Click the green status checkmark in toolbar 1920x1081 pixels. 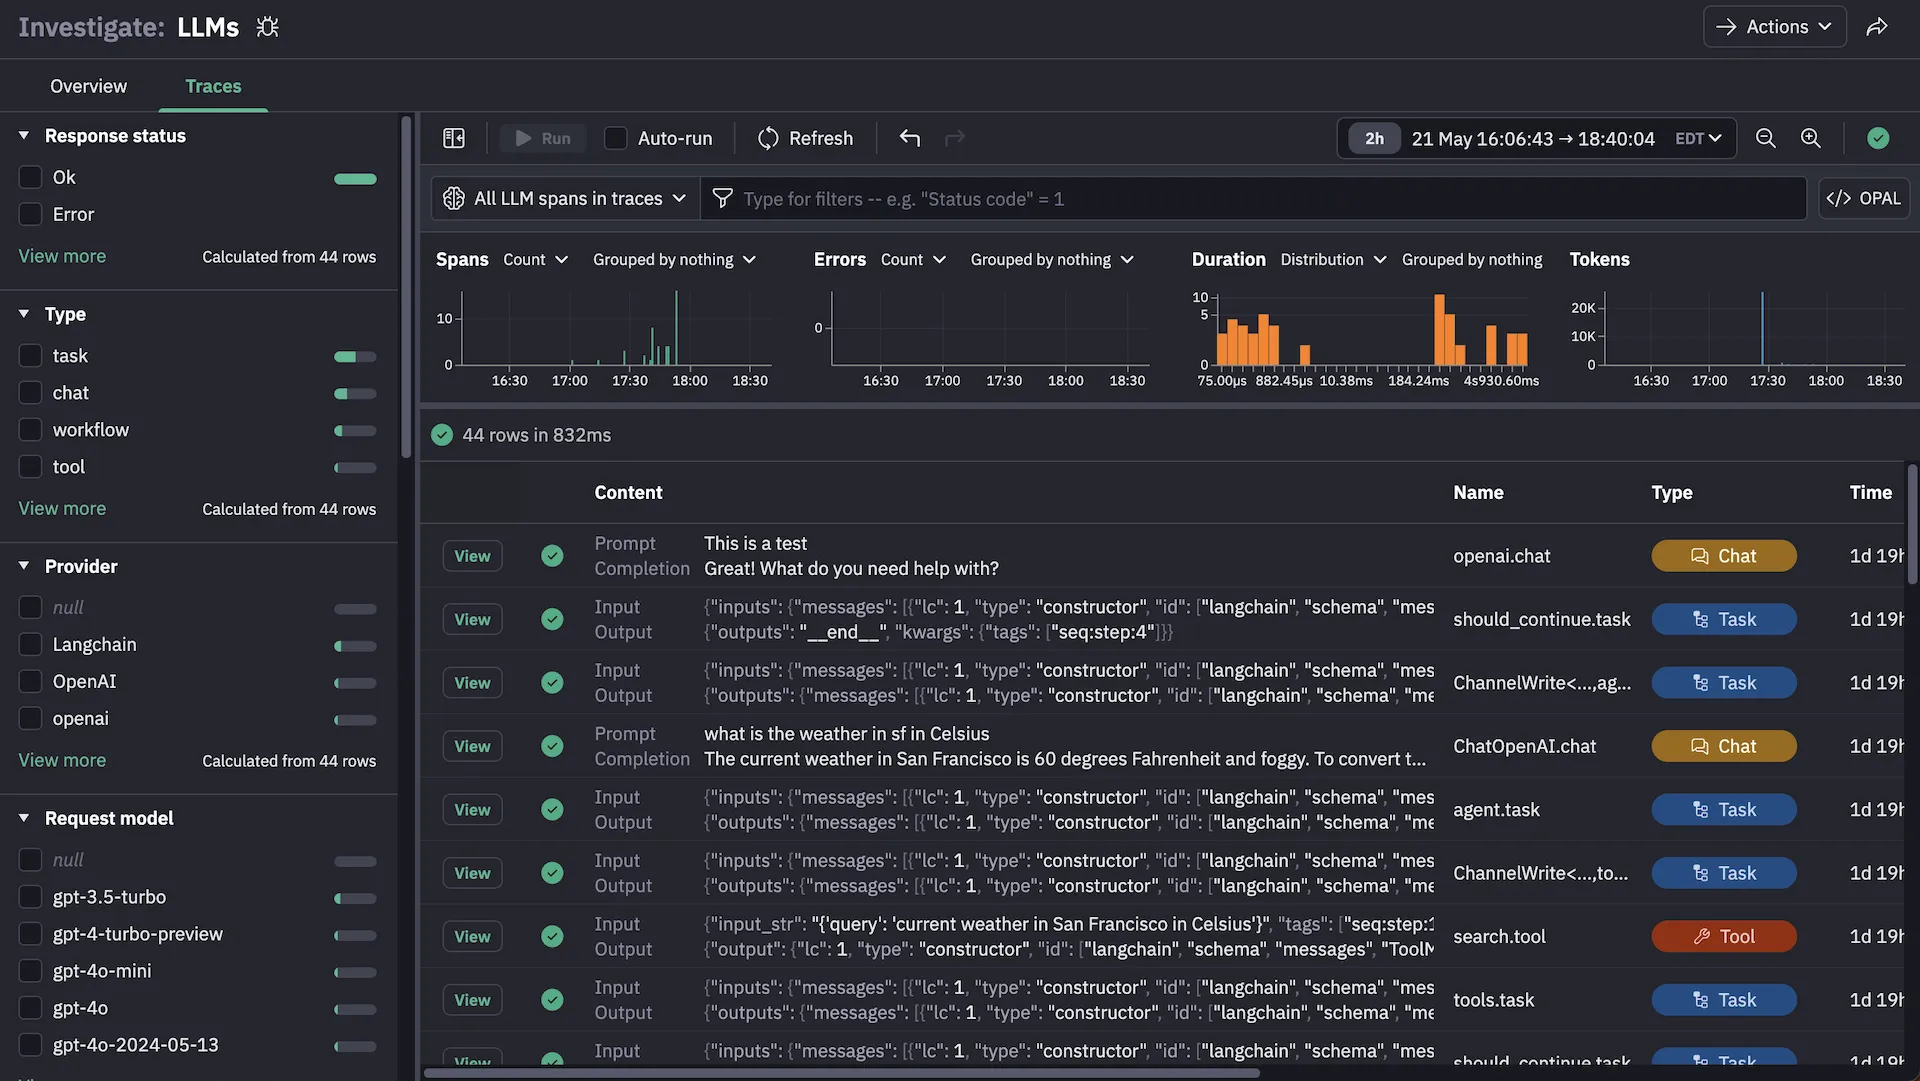click(1878, 138)
